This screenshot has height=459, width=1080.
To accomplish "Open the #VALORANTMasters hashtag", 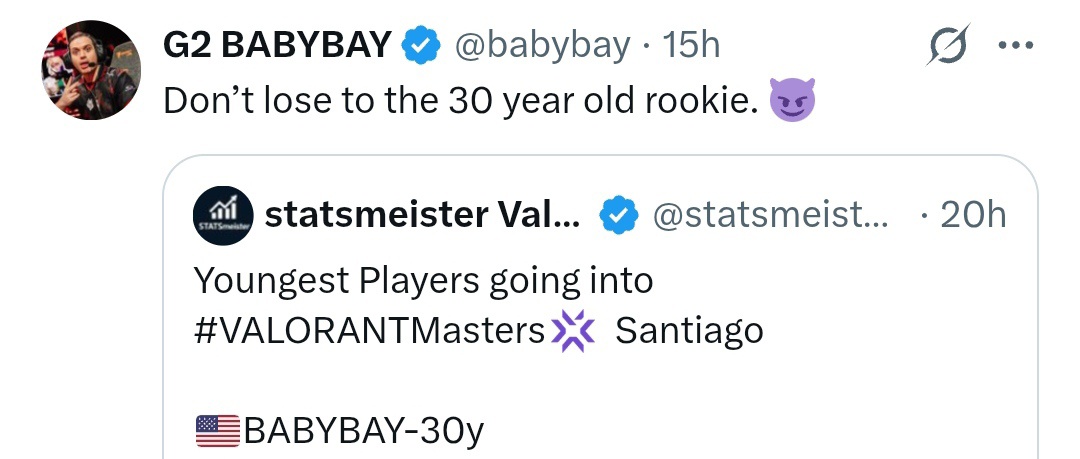I will [369, 330].
